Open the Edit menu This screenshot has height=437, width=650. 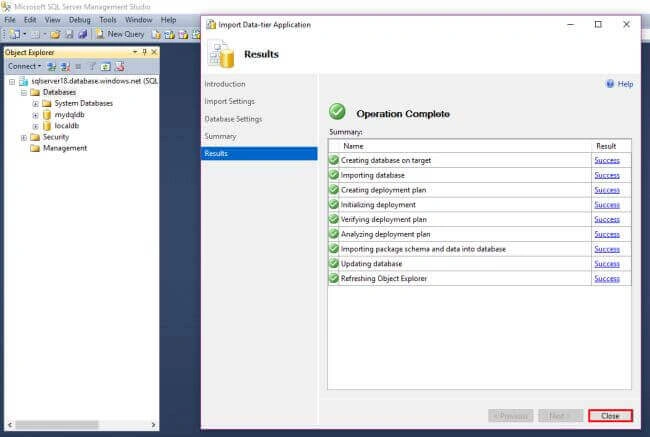[30, 20]
